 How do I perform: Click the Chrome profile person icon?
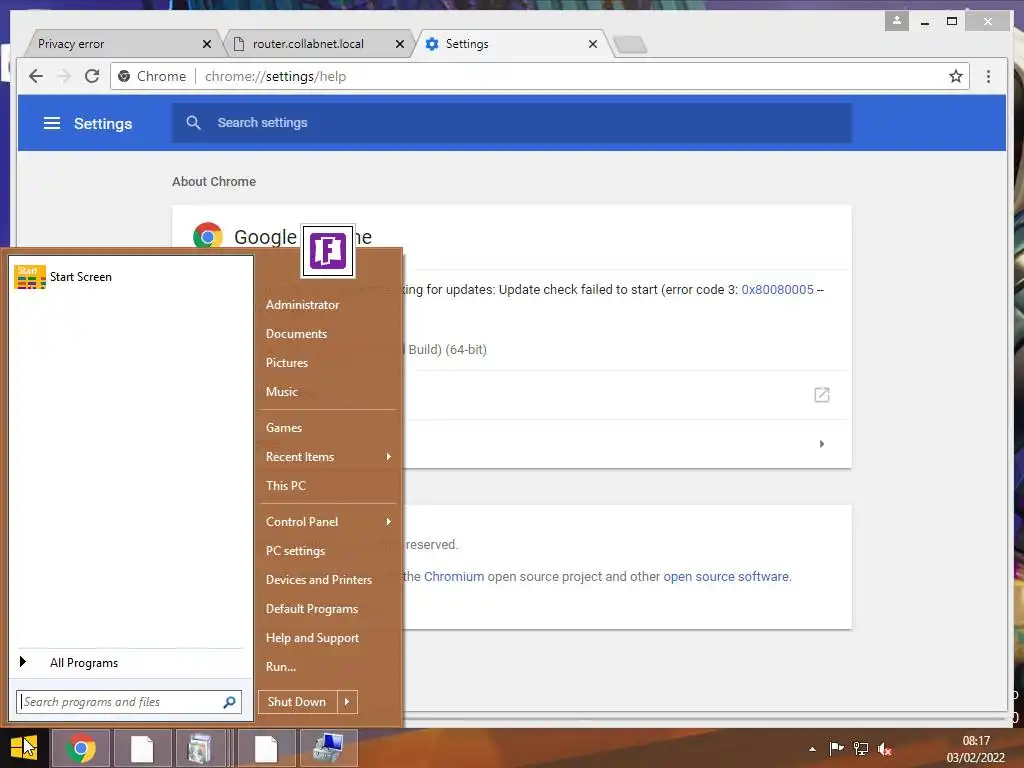click(897, 21)
